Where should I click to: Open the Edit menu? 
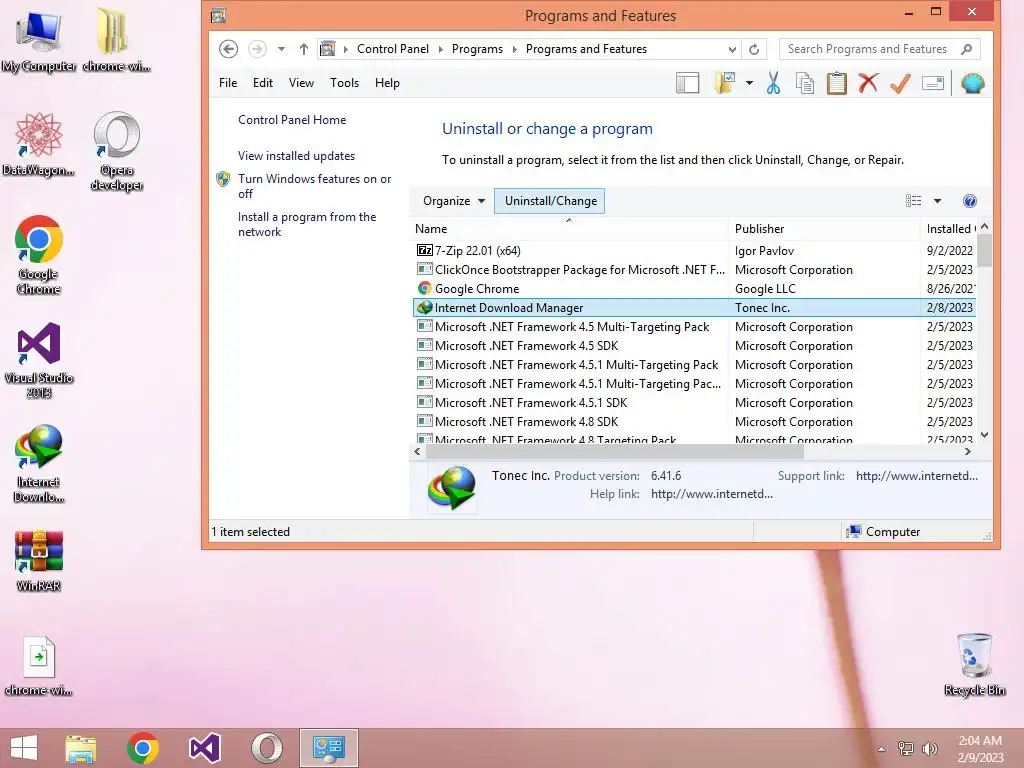(263, 83)
